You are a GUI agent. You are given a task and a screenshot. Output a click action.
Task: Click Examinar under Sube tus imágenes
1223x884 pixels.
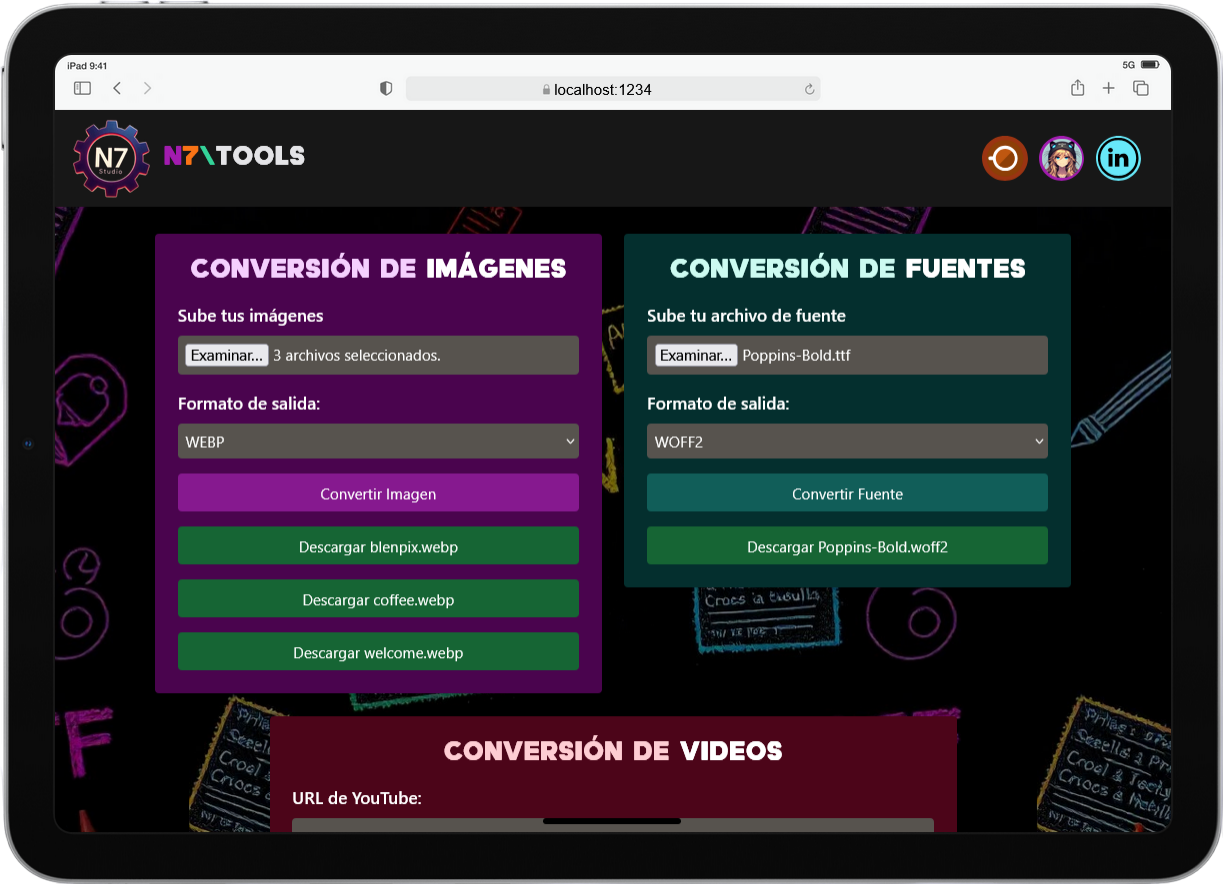click(226, 355)
